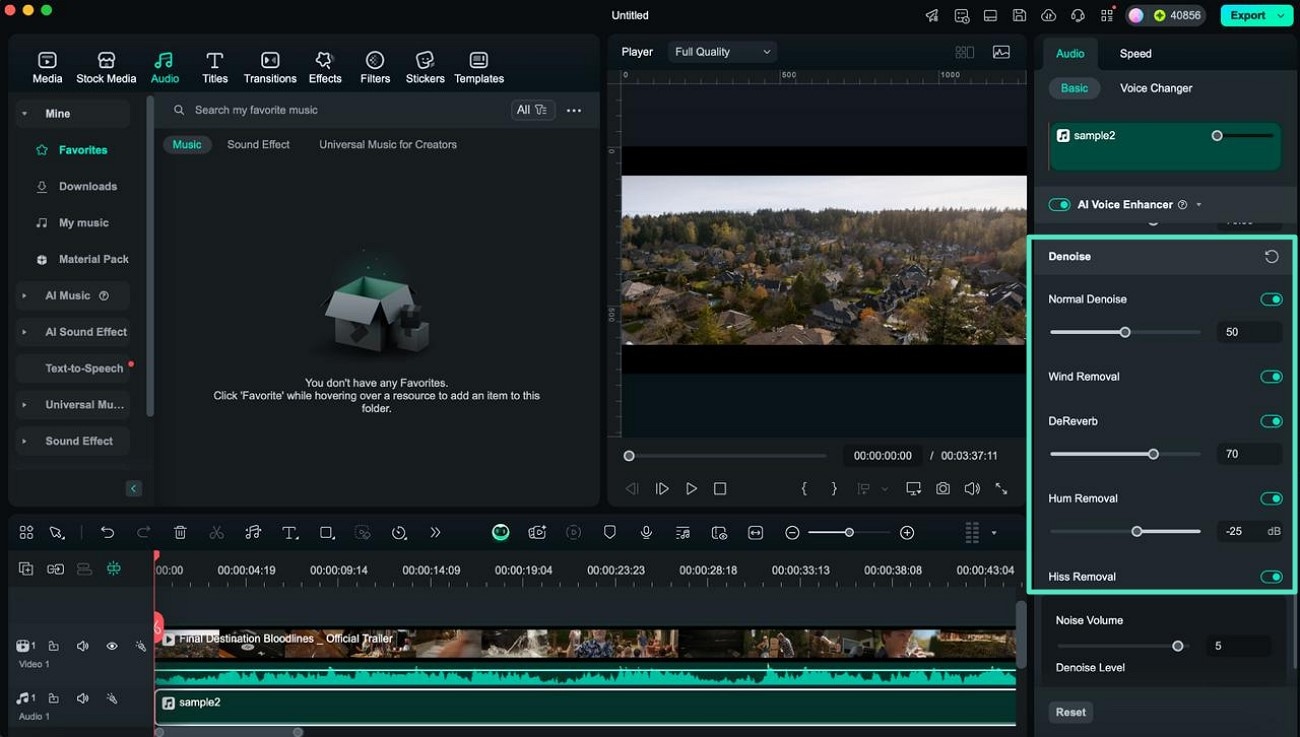Click the Marker shield icon
Image resolution: width=1300 pixels, height=737 pixels.
pyautogui.click(x=610, y=533)
